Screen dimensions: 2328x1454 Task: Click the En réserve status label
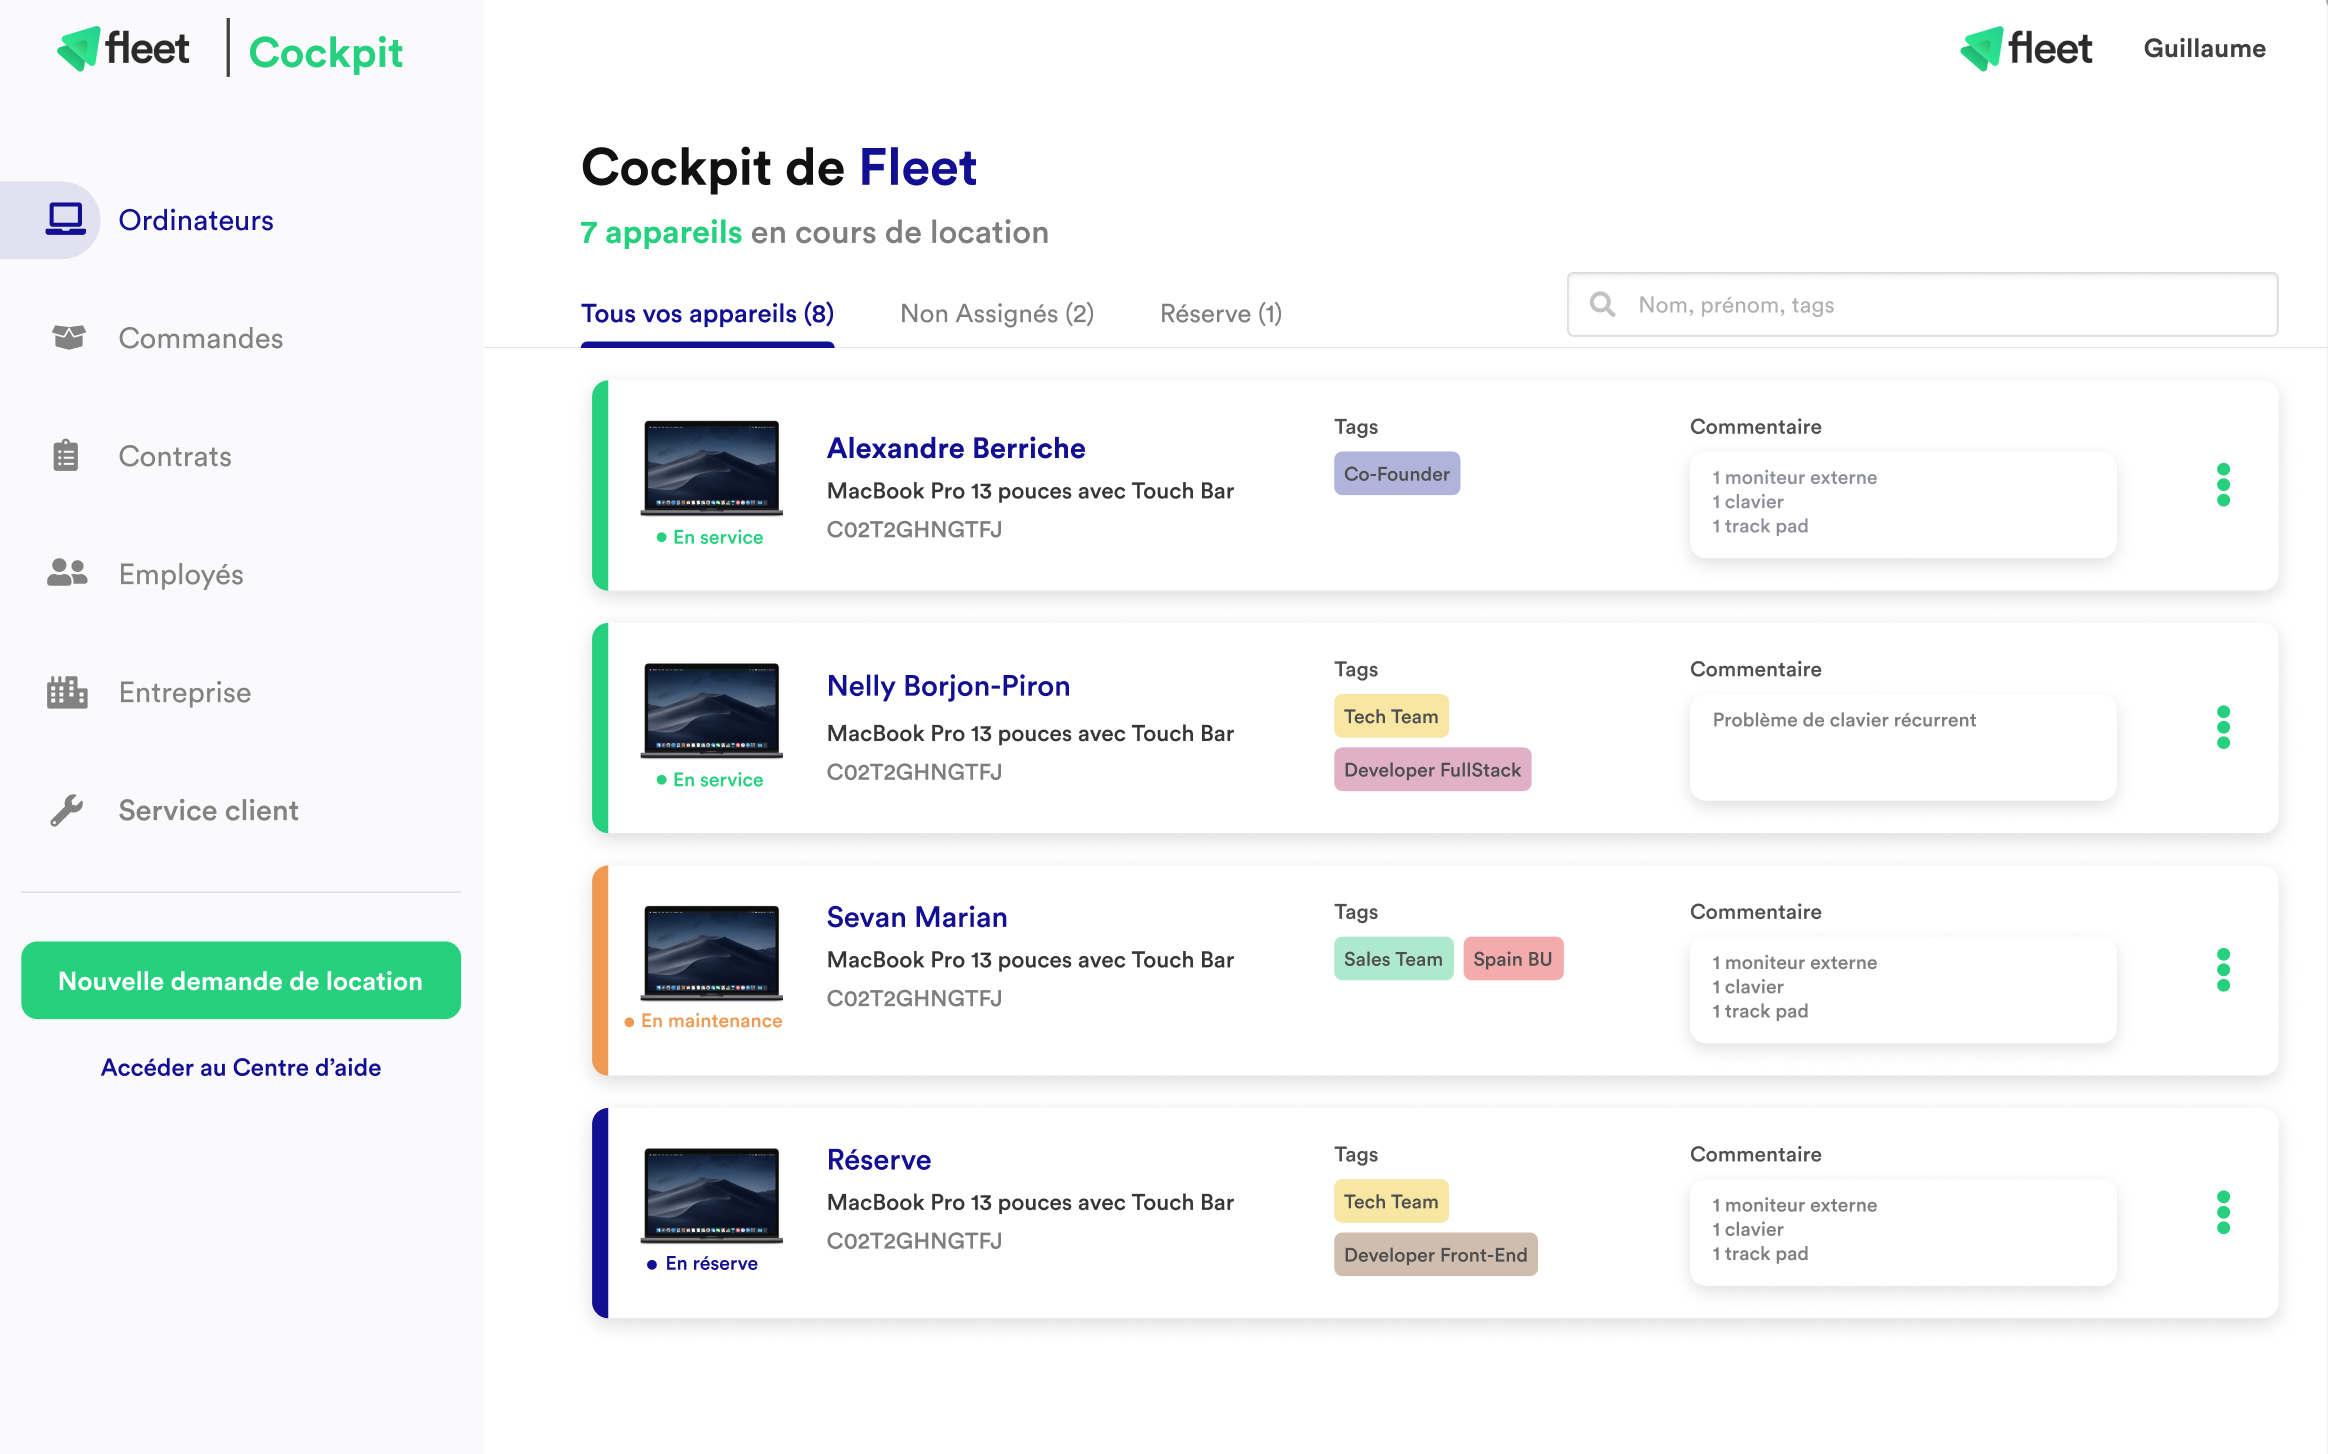[702, 1264]
